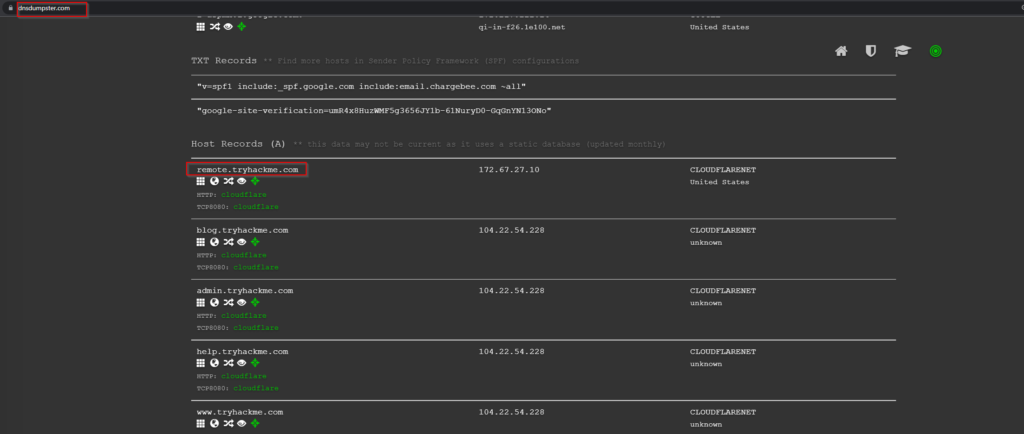The height and width of the screenshot is (434, 1024).
Task: Click the google-site-verification TXT record
Action: pyautogui.click(x=374, y=110)
